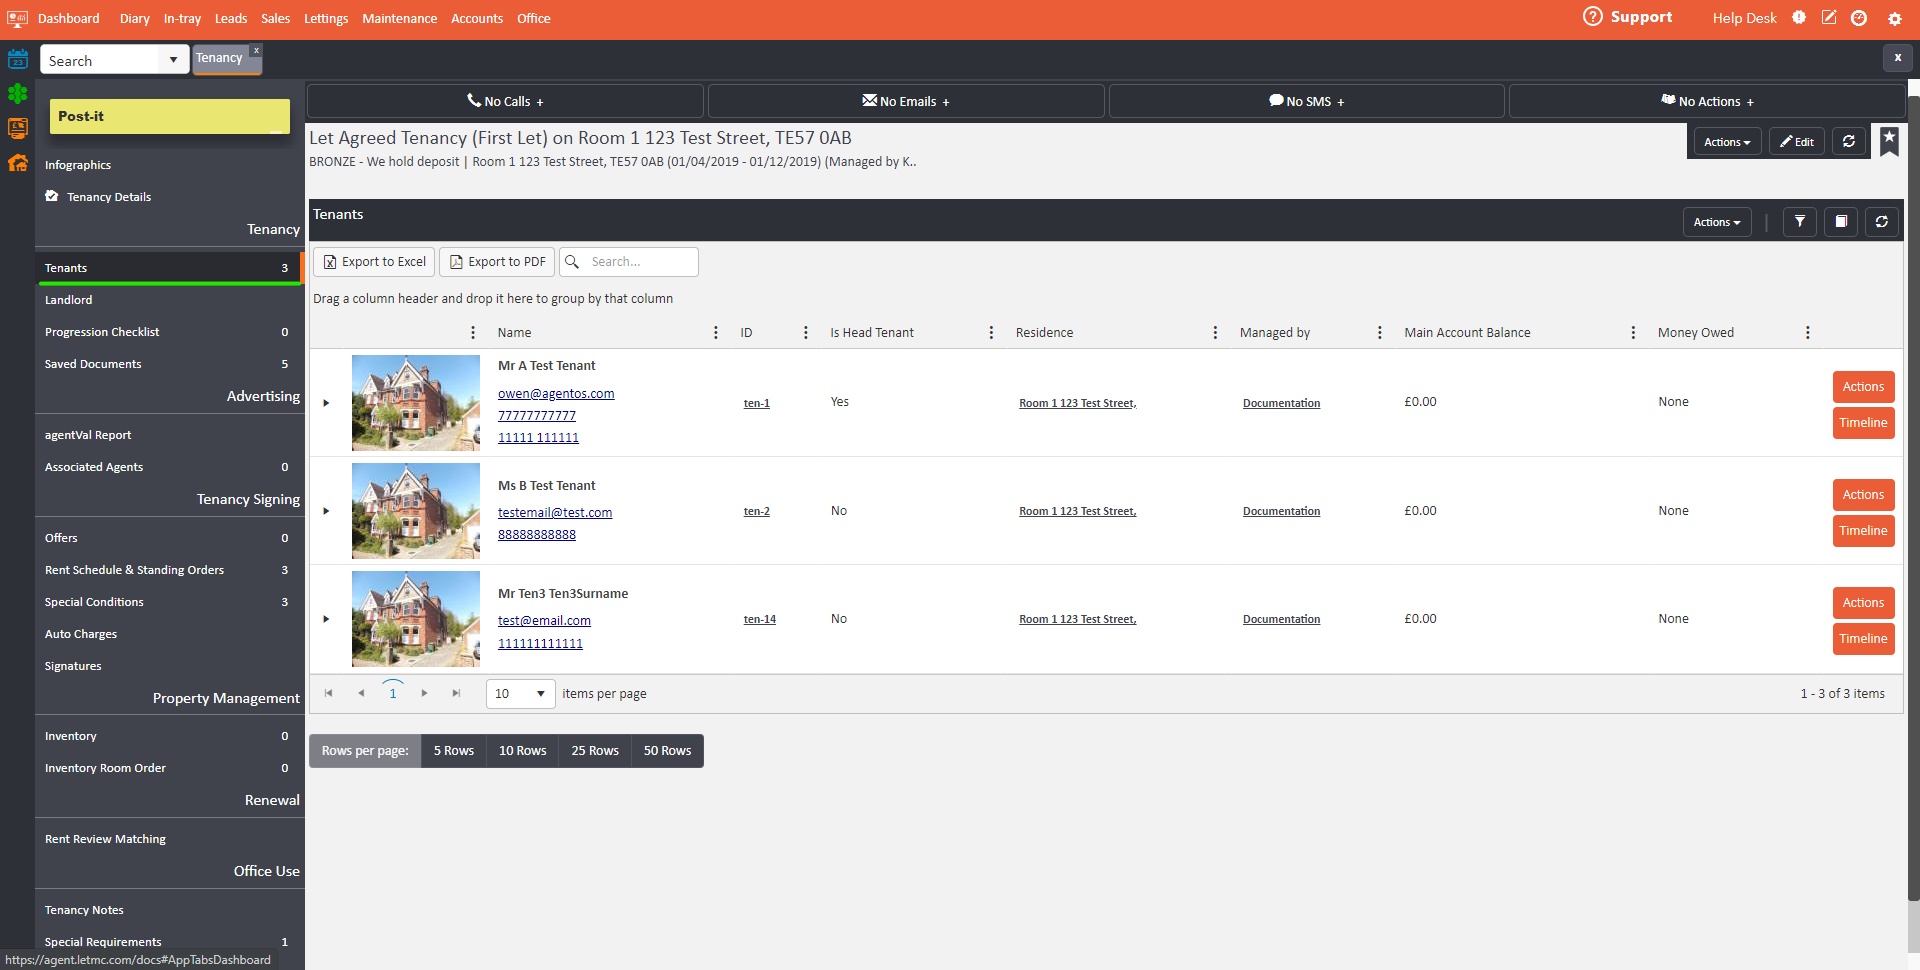Expand the Mr A Test Tenant row
1920x970 pixels.
tap(326, 403)
